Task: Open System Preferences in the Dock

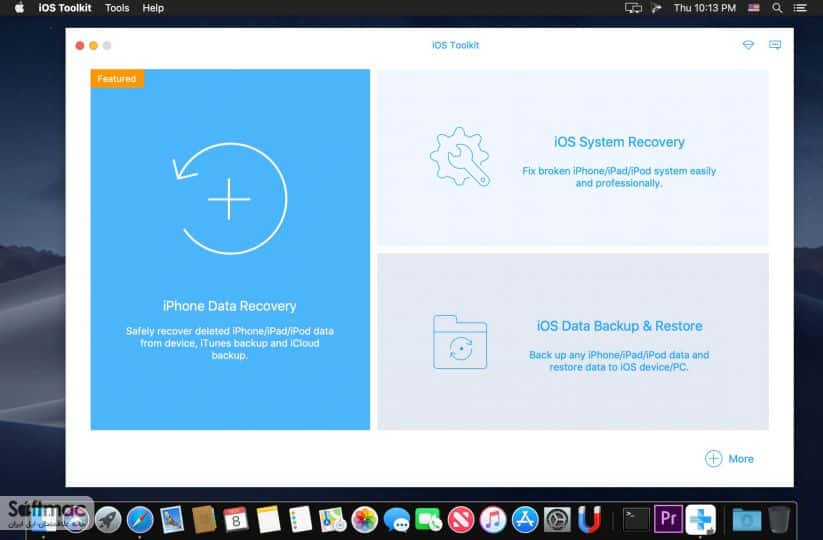Action: tap(557, 520)
